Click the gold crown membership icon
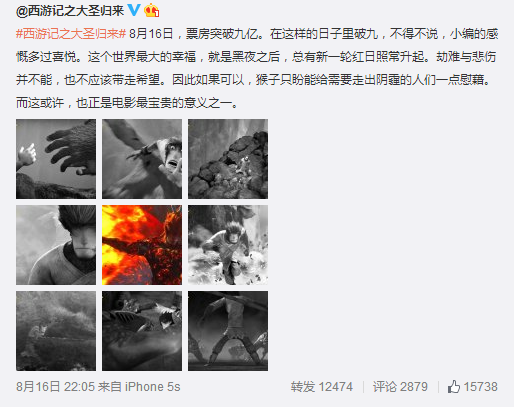 (x=151, y=10)
